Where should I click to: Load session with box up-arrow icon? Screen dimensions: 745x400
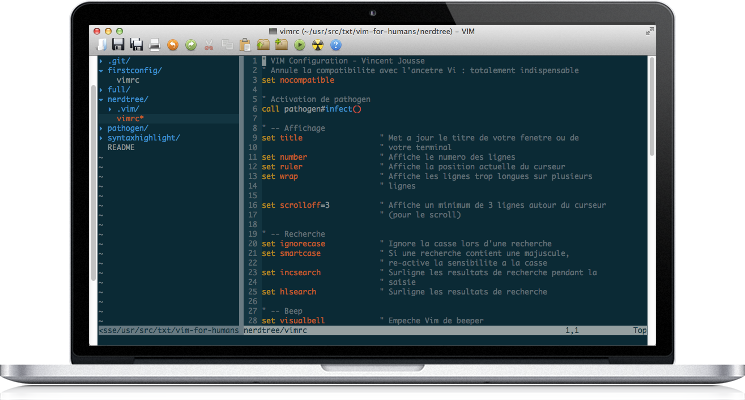tap(263, 45)
